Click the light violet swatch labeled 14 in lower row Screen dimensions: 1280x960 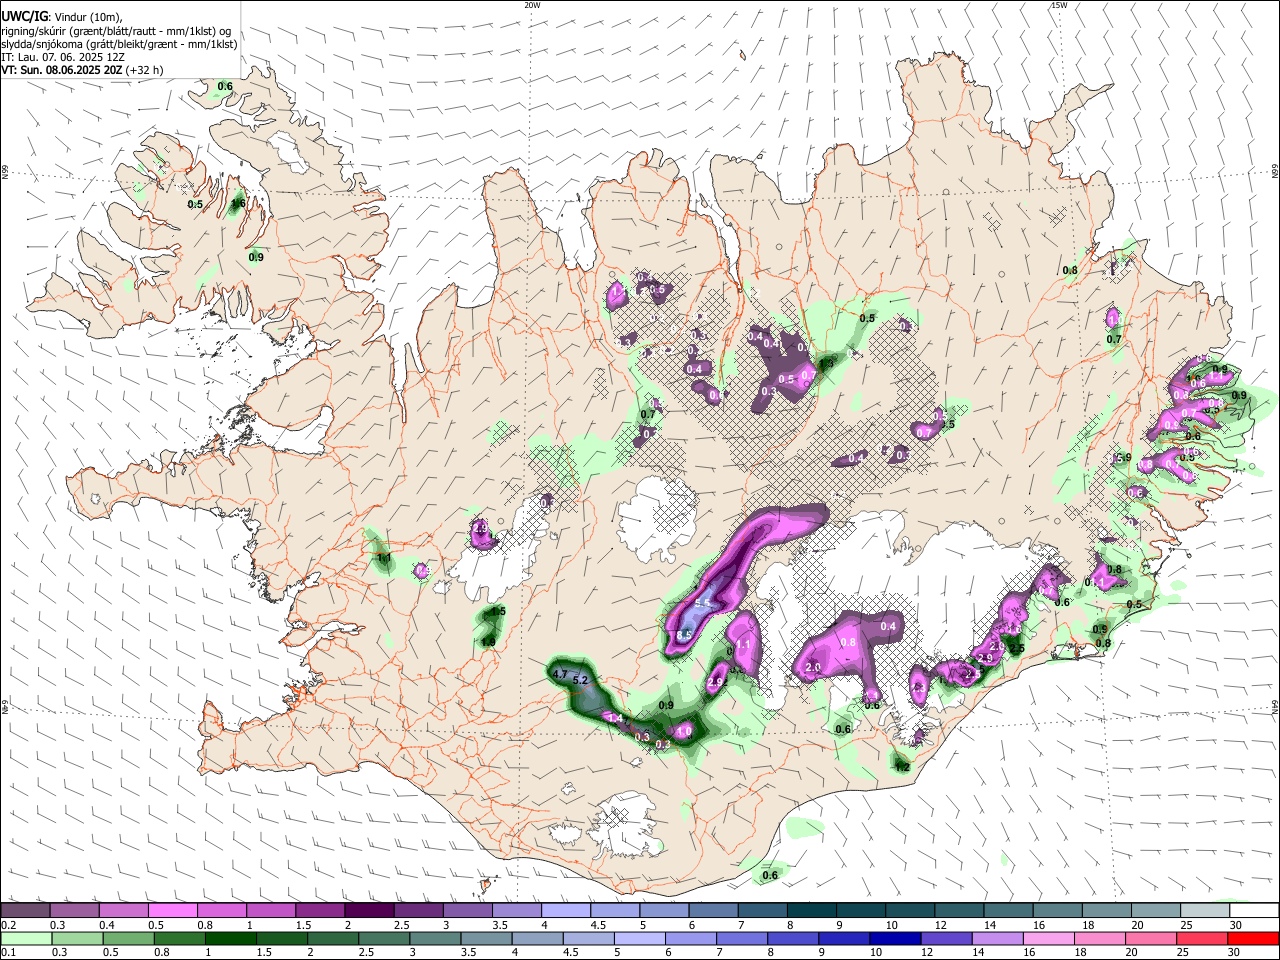[996, 939]
